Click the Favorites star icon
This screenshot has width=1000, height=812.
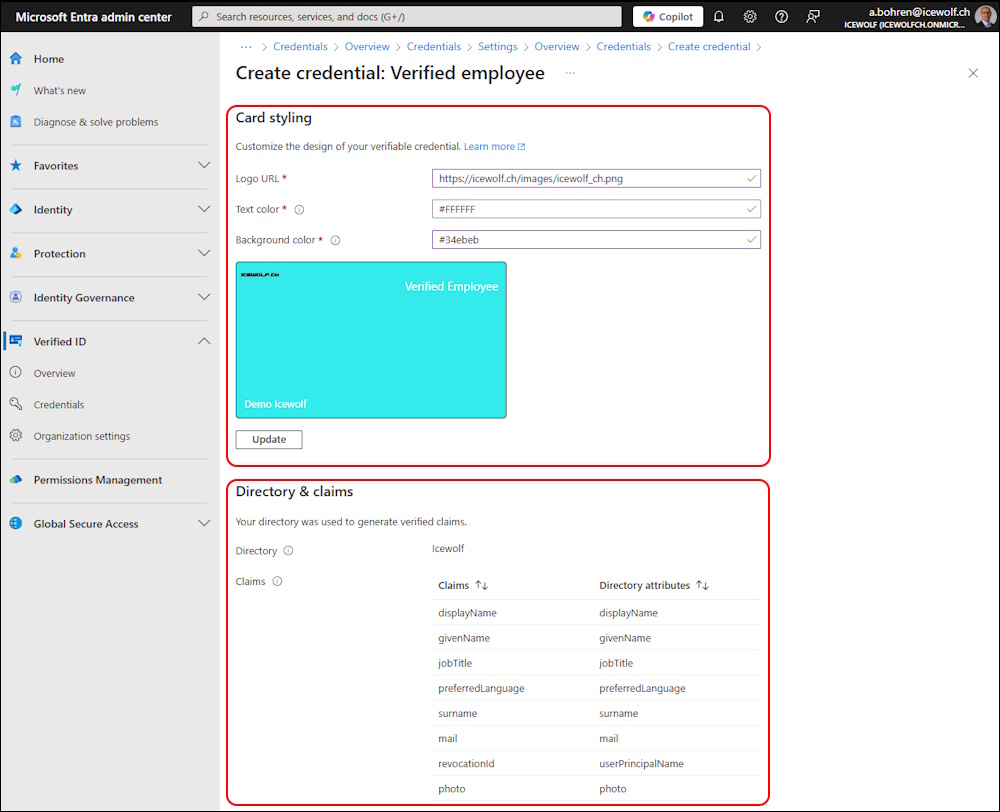(x=16, y=165)
